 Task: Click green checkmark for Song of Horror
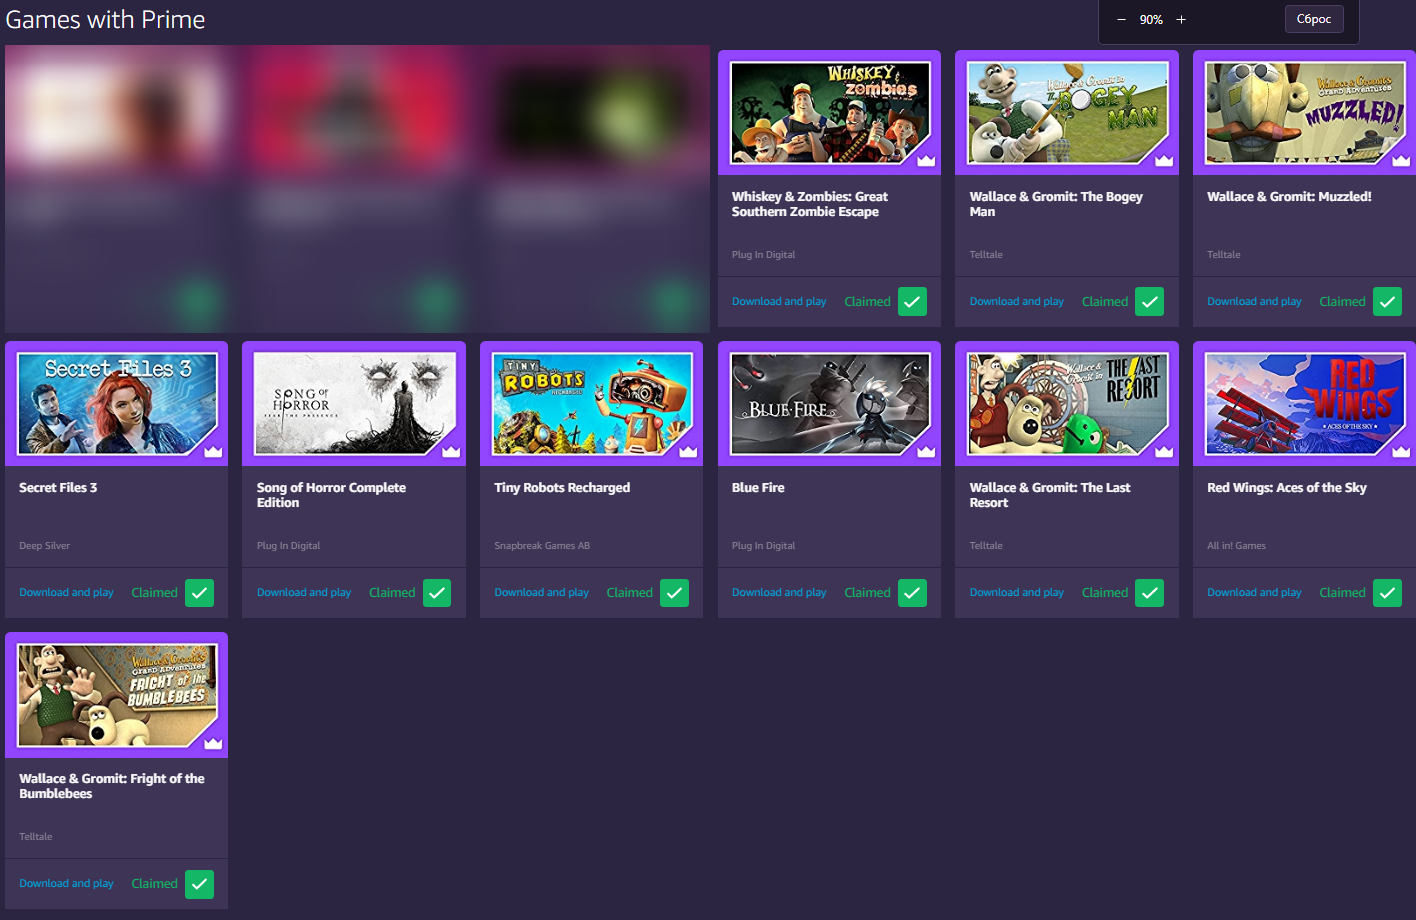pos(437,593)
